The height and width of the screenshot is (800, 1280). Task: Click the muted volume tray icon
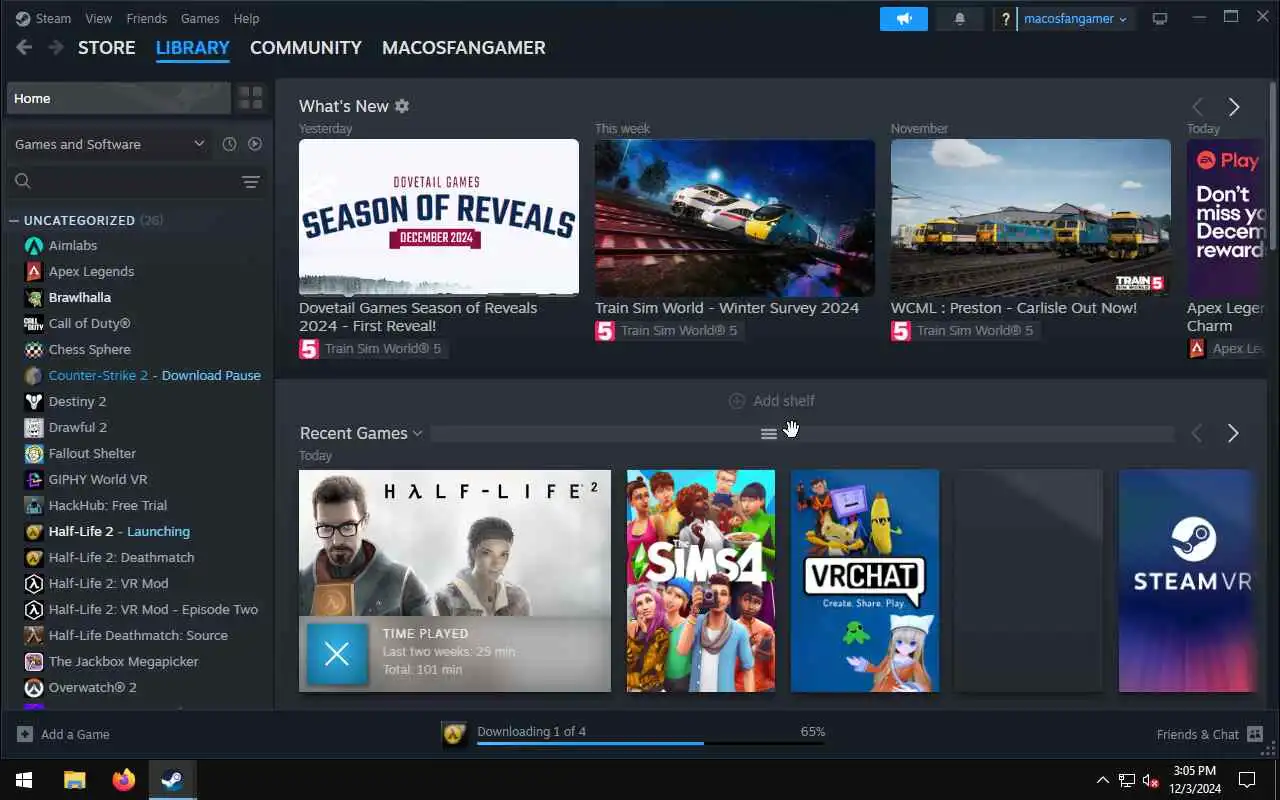(x=1151, y=780)
